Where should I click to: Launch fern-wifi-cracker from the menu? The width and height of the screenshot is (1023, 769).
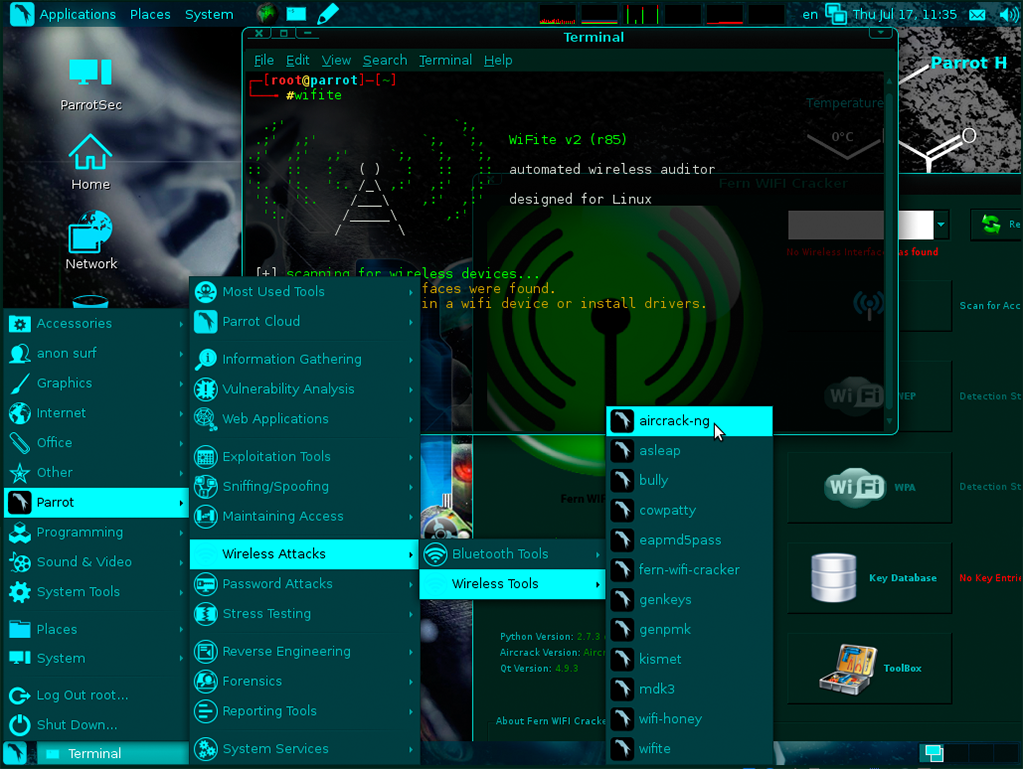tap(690, 570)
